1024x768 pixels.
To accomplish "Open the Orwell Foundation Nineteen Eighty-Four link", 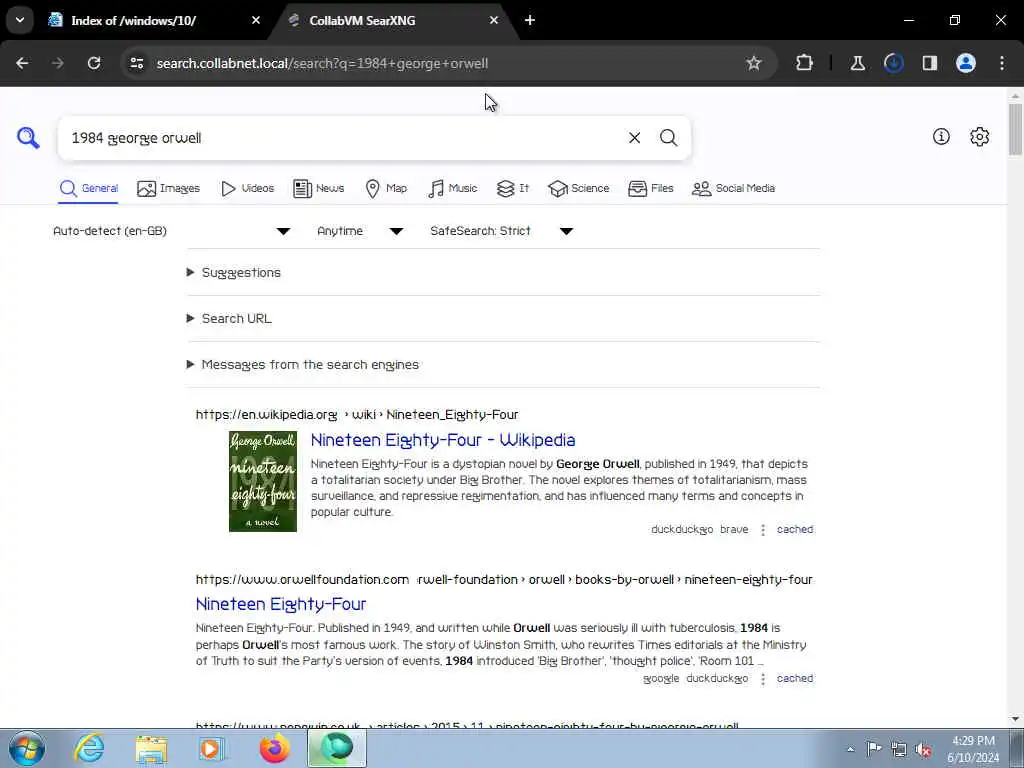I will coord(281,604).
